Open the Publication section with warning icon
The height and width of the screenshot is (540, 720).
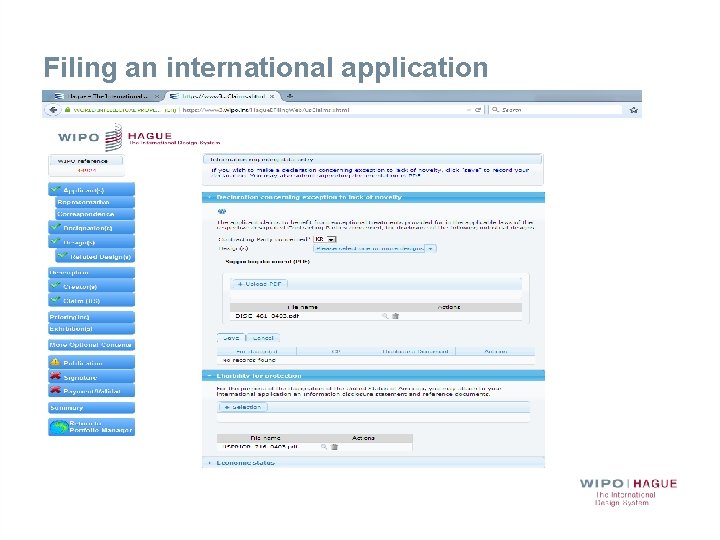91,362
